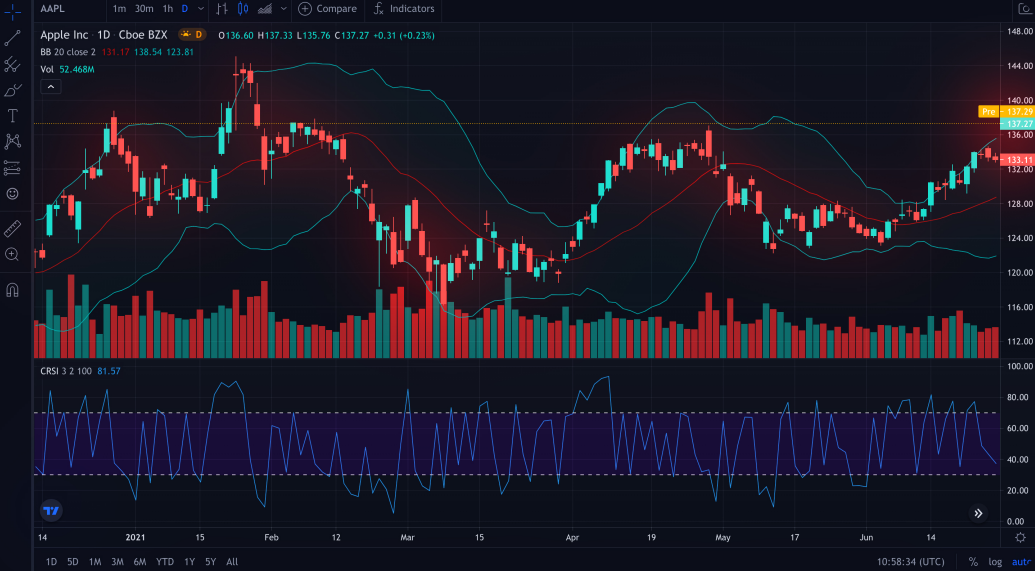Select the trend line drawing tool

(13, 38)
